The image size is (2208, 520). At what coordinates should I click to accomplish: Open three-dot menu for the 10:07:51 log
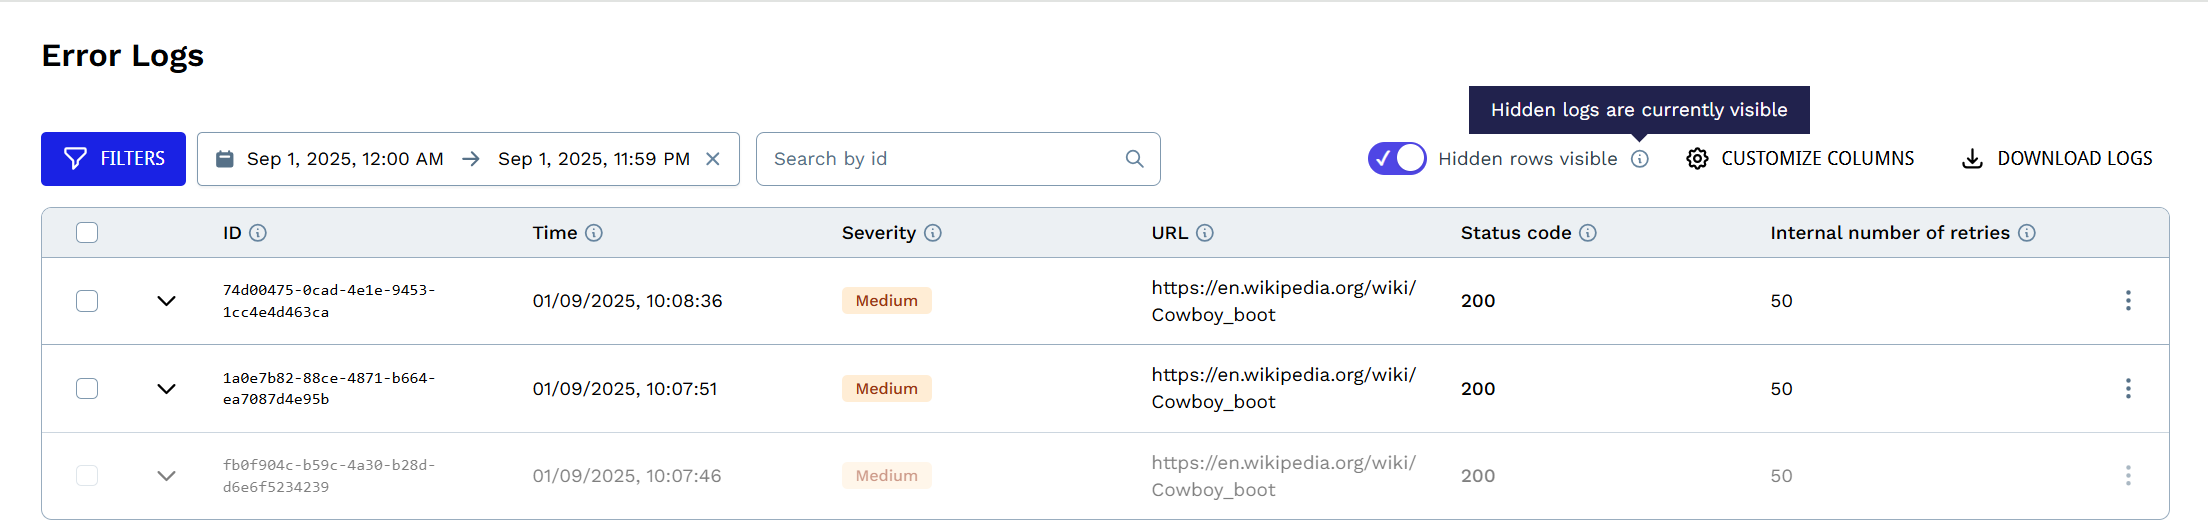pos(2128,388)
